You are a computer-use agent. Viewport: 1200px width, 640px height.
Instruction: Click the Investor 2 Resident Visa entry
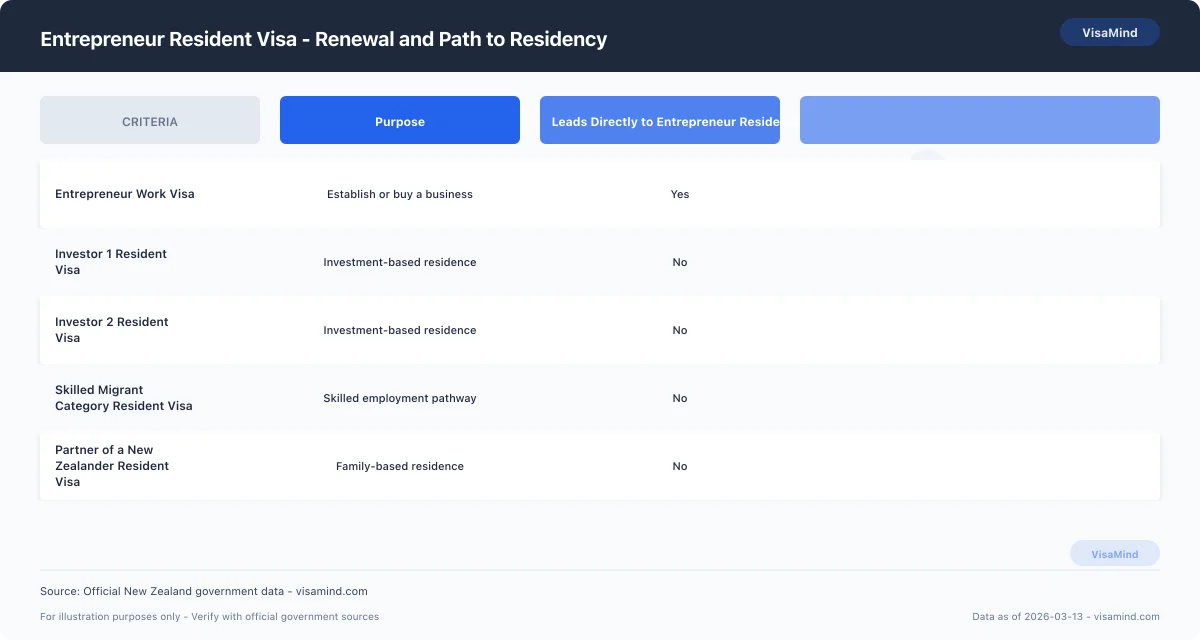pyautogui.click(x=111, y=330)
